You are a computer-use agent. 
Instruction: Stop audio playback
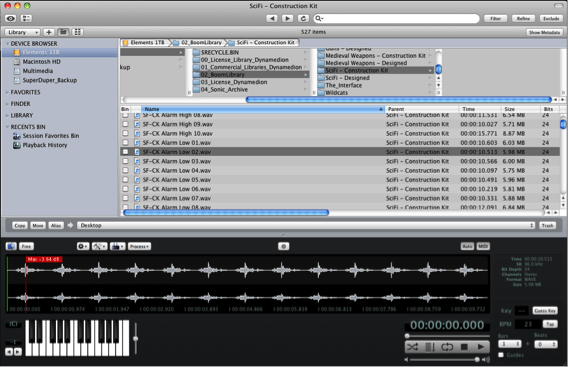pos(464,347)
